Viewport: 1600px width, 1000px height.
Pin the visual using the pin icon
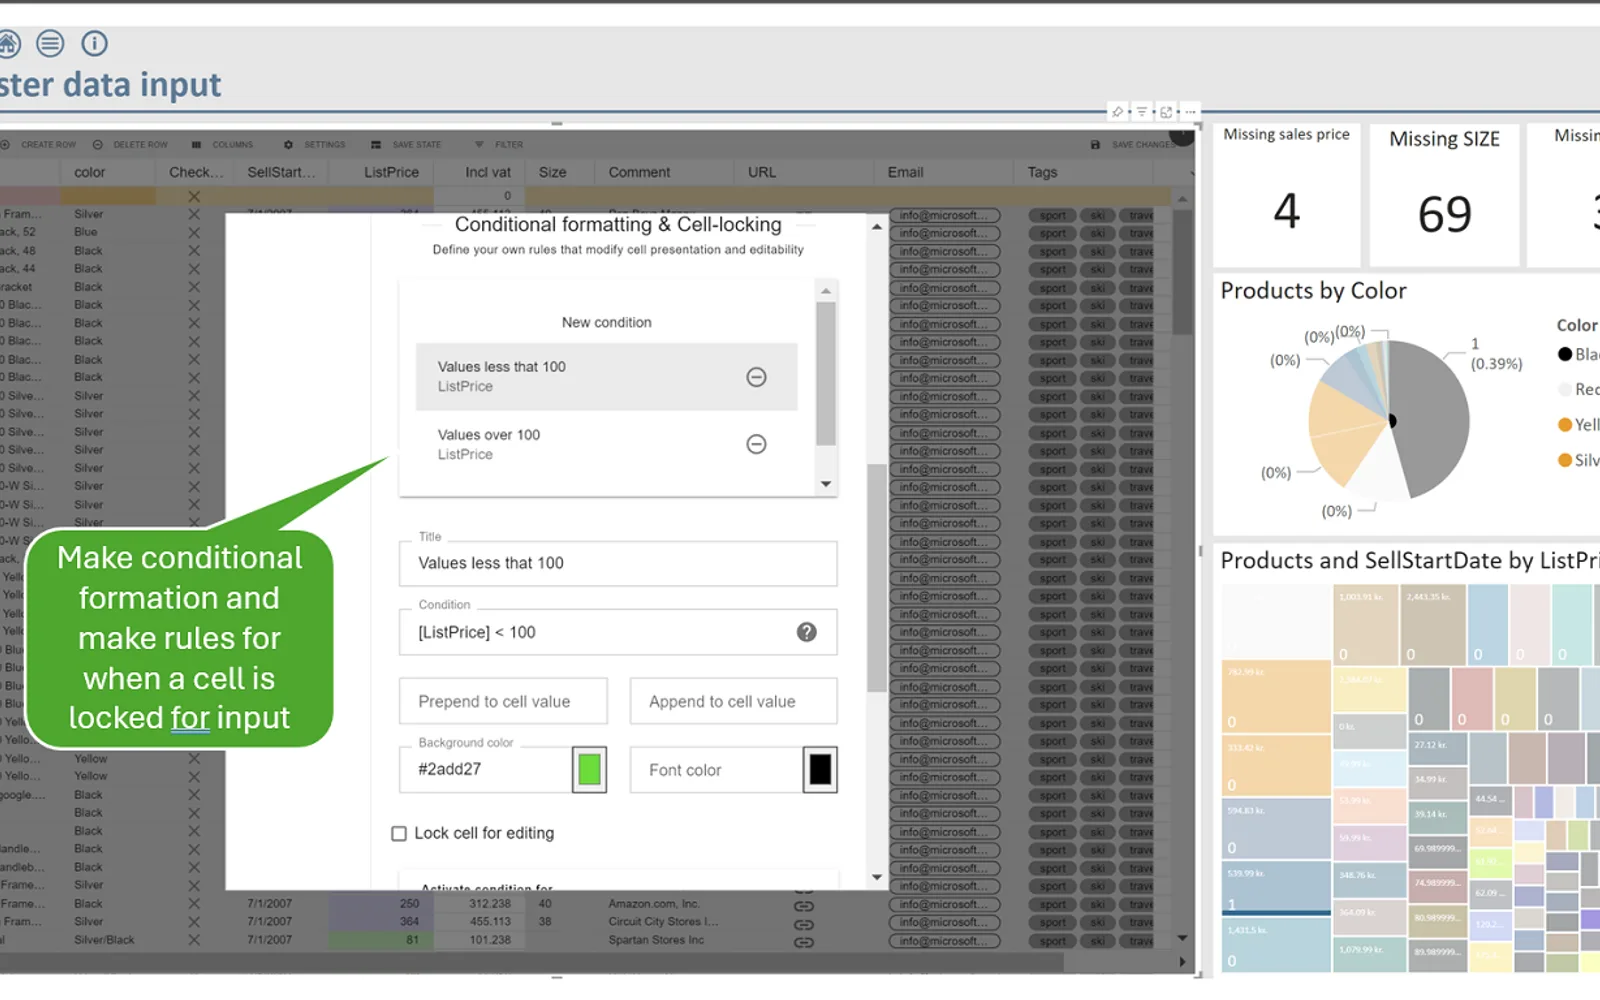click(x=1118, y=112)
